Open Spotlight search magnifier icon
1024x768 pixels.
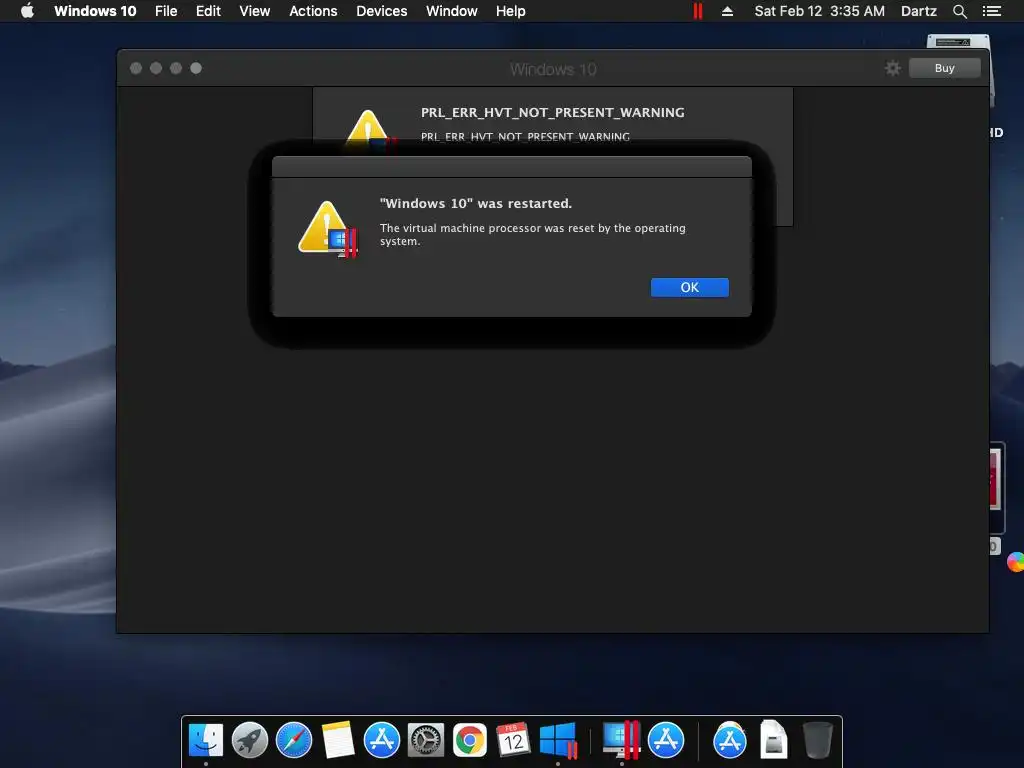coord(959,11)
